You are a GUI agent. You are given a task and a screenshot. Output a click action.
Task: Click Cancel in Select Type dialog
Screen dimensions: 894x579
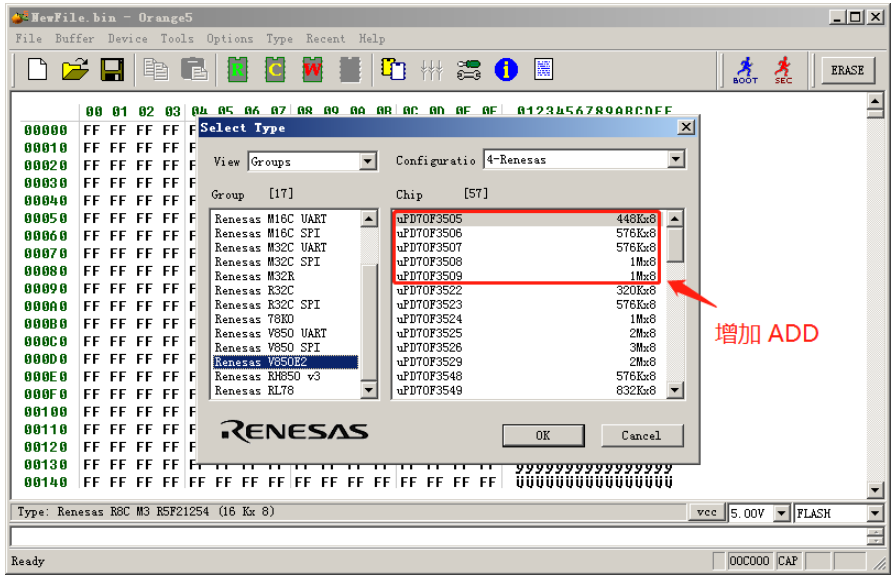(x=641, y=435)
